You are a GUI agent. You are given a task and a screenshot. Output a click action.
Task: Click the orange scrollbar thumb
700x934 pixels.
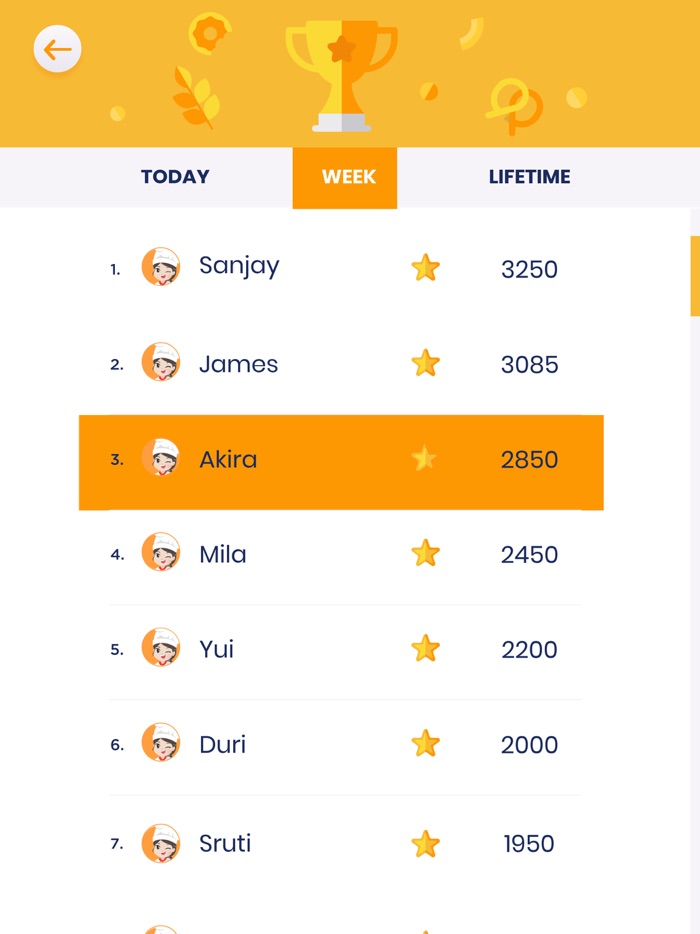click(695, 275)
